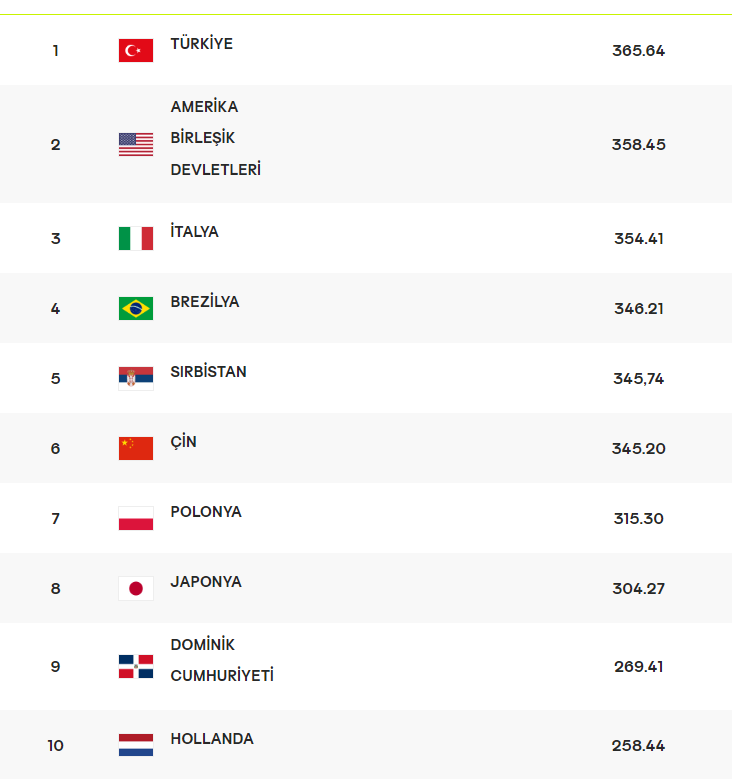Click the Türkiye flag icon
Viewport: 732px width, 779px height.
[136, 50]
